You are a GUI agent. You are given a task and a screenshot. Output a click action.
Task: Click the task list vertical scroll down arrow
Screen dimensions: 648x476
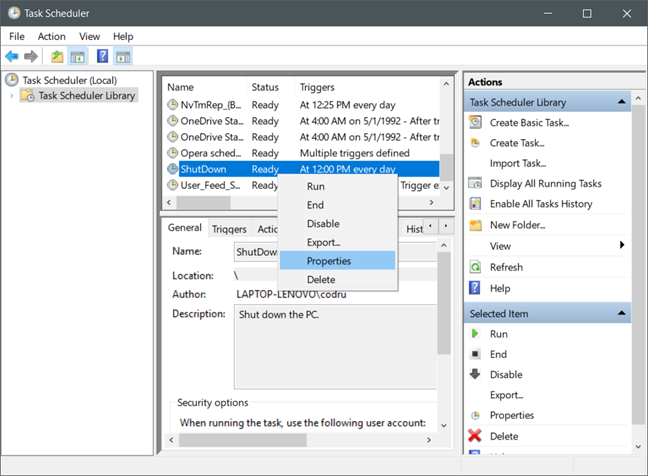tap(446, 188)
